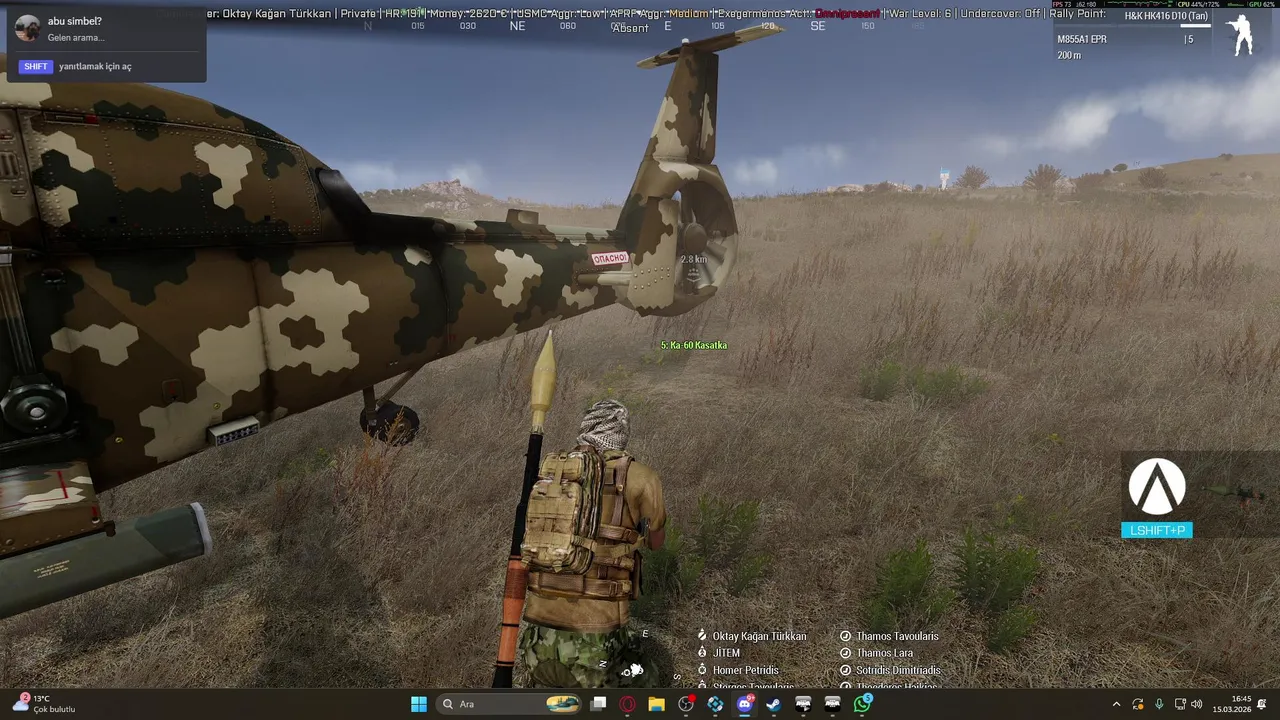Open the Discord taskbar icon
1280x720 pixels.
pos(745,704)
